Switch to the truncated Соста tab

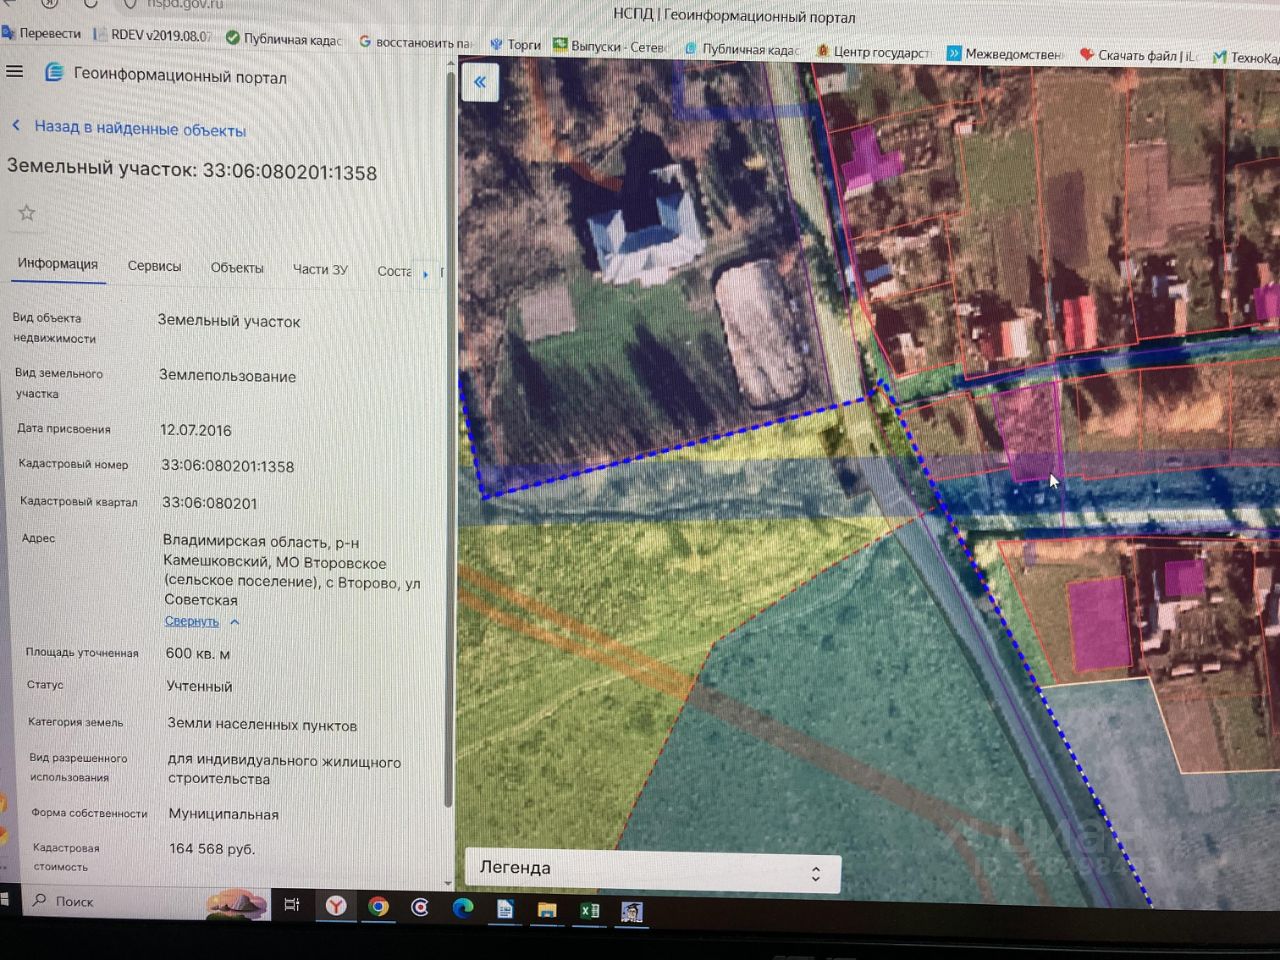tap(394, 271)
